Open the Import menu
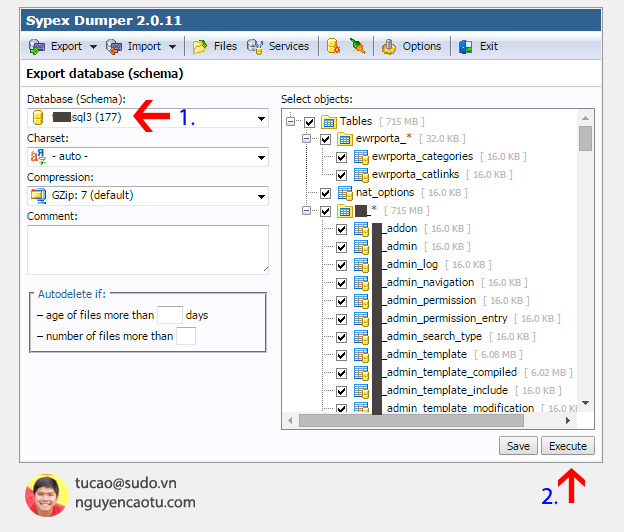 tap(144, 46)
